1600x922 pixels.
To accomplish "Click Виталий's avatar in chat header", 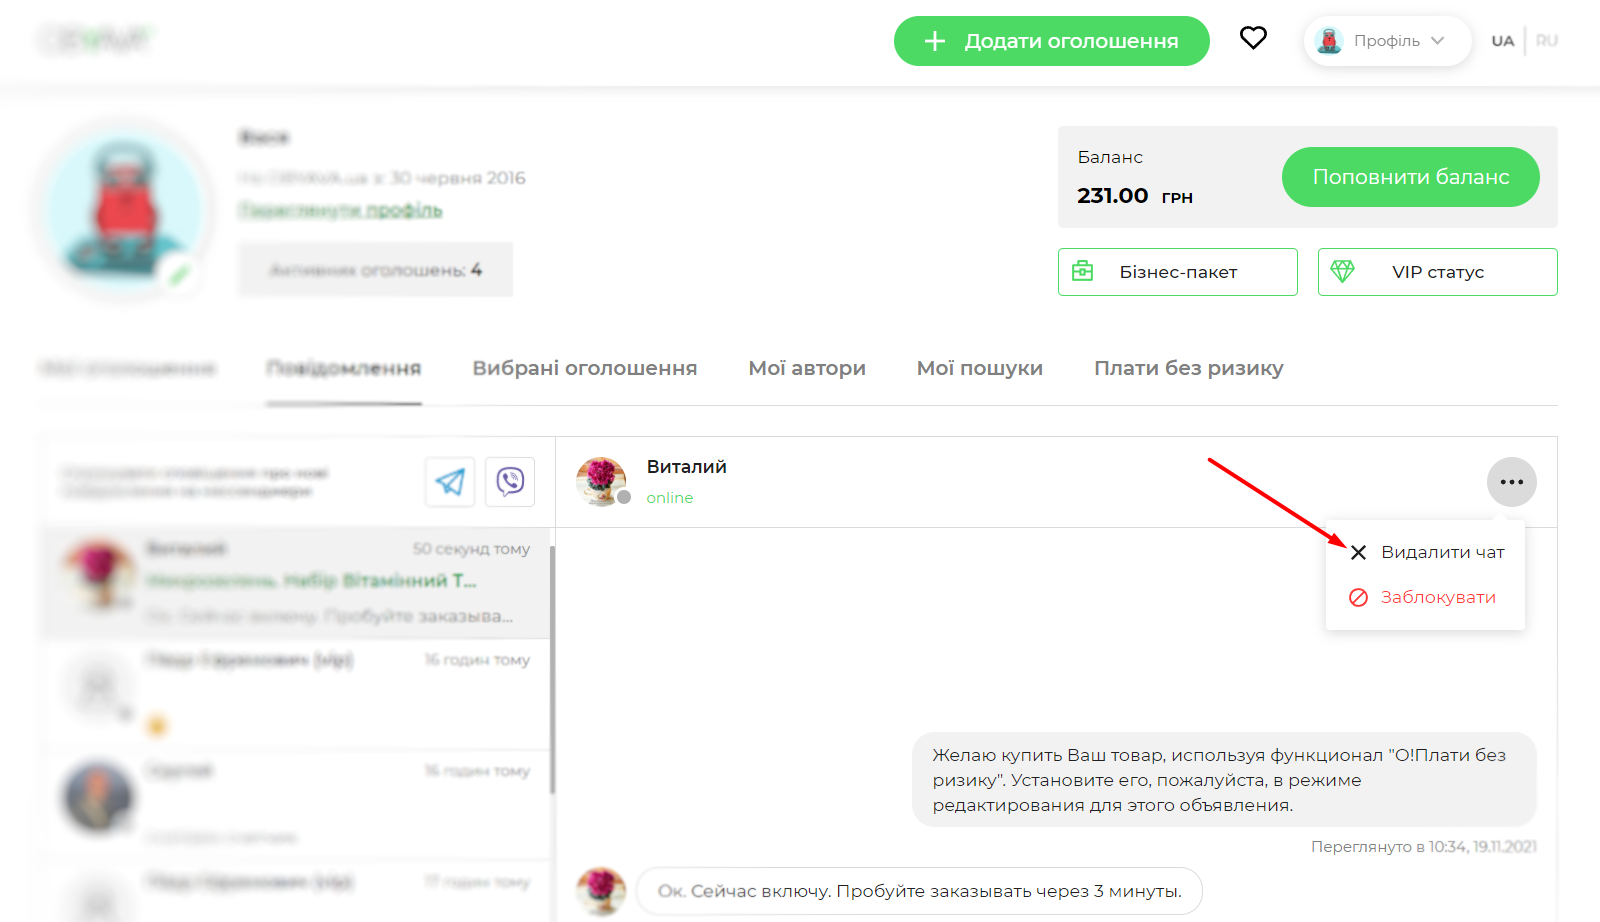I will [601, 481].
